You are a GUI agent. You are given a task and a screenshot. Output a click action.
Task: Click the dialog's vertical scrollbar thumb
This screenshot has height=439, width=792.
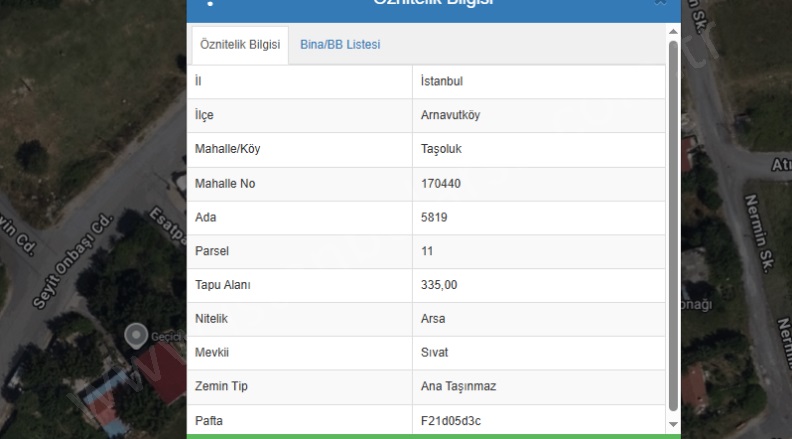673,220
